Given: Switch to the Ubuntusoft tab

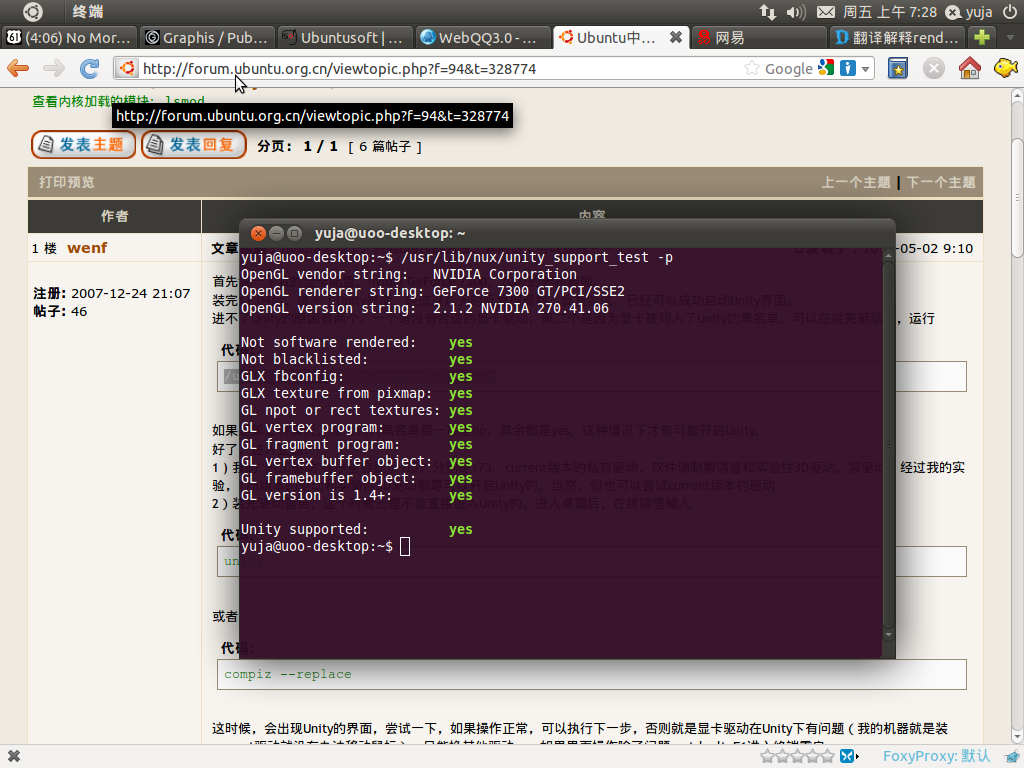Looking at the screenshot, I should tap(345, 37).
